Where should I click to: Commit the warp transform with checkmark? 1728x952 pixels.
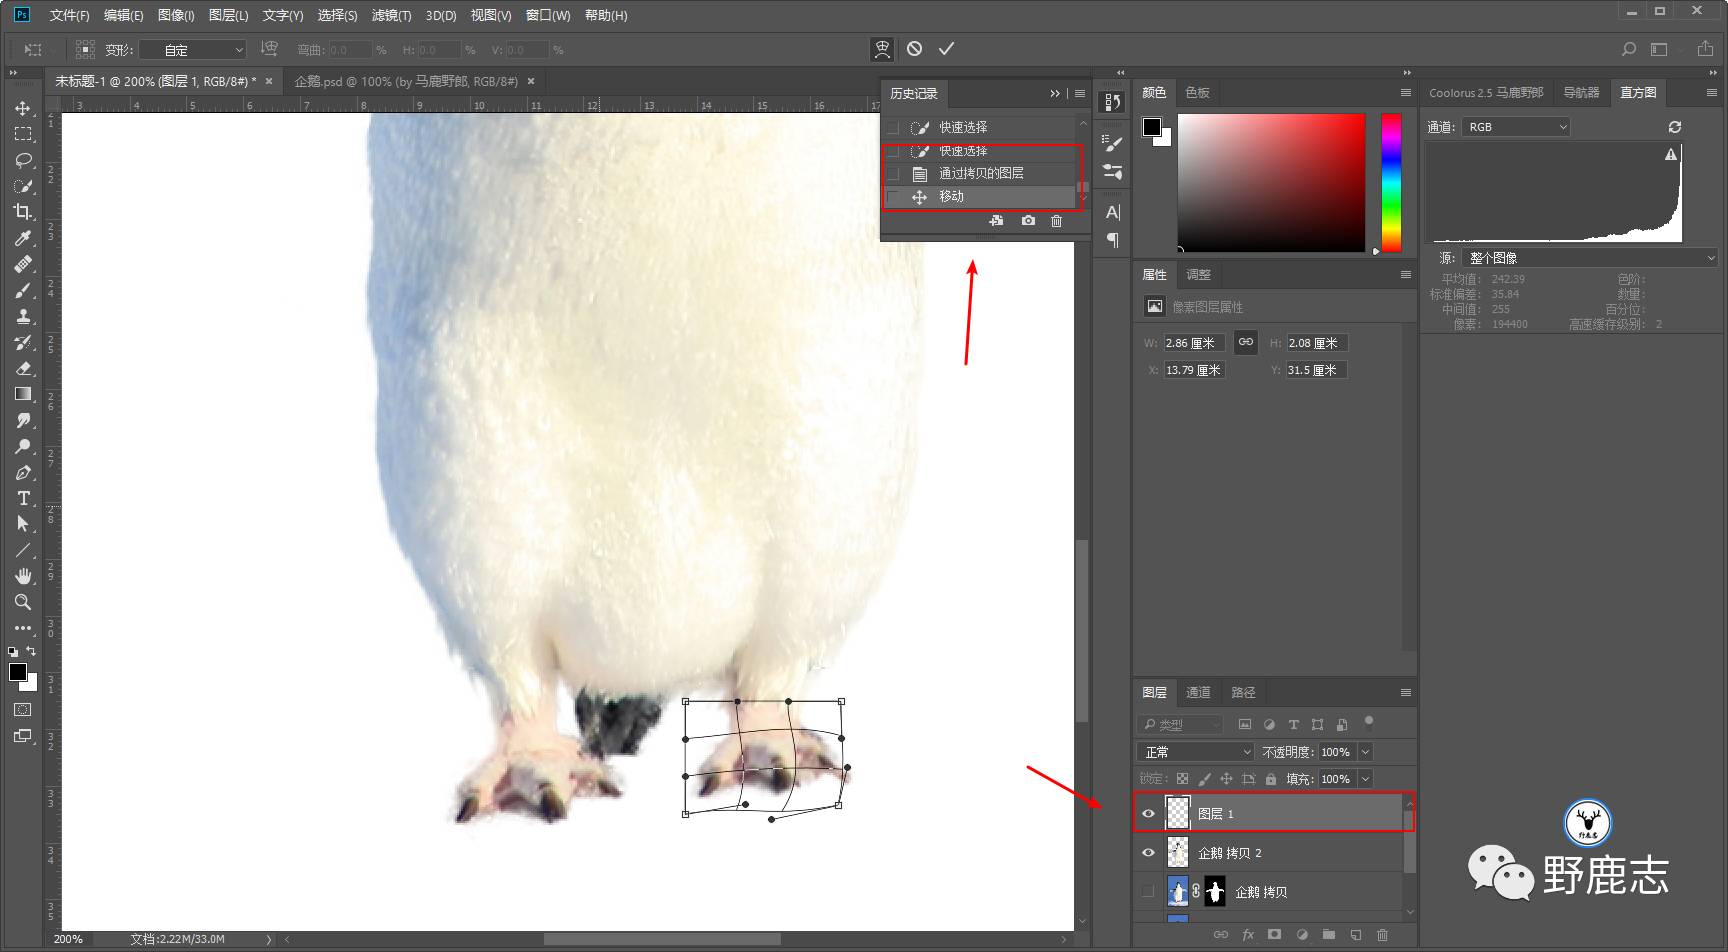click(946, 49)
